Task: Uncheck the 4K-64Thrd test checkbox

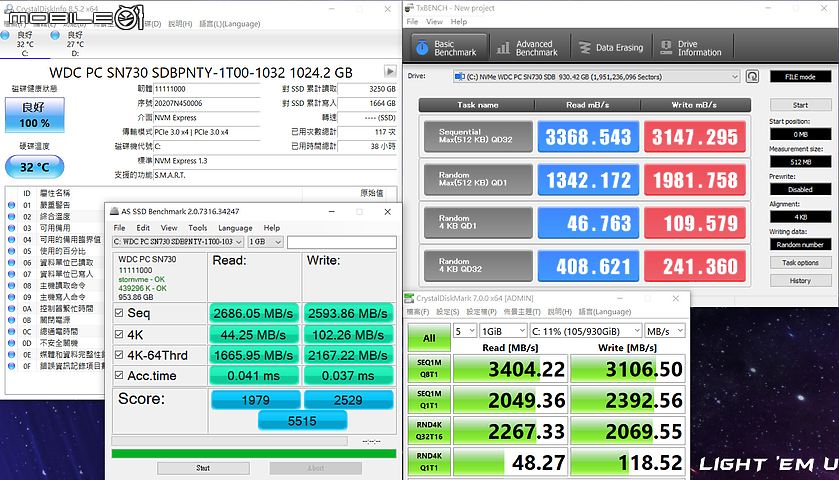Action: click(x=119, y=355)
